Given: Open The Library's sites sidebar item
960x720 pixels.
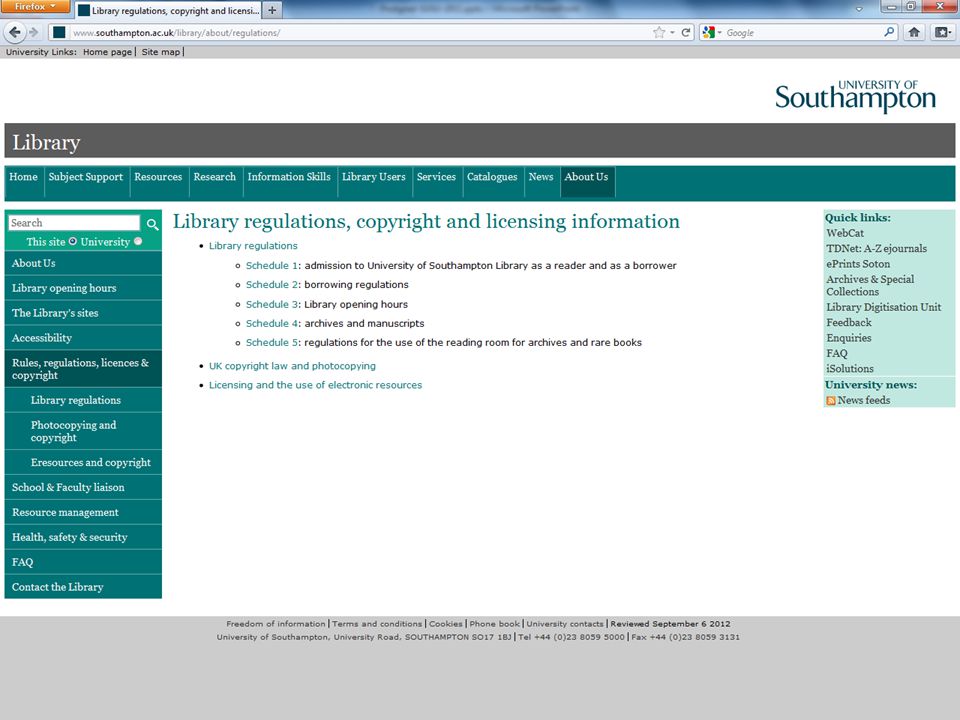Looking at the screenshot, I should pyautogui.click(x=83, y=313).
